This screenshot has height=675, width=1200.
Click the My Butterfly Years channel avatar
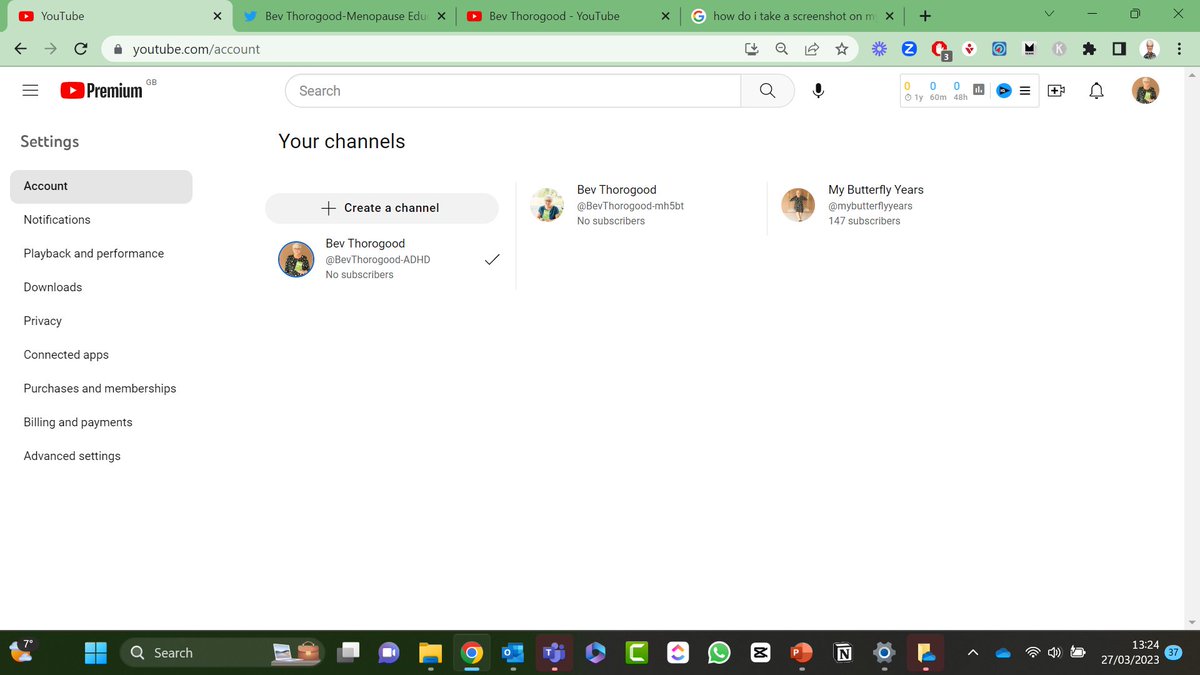click(798, 205)
